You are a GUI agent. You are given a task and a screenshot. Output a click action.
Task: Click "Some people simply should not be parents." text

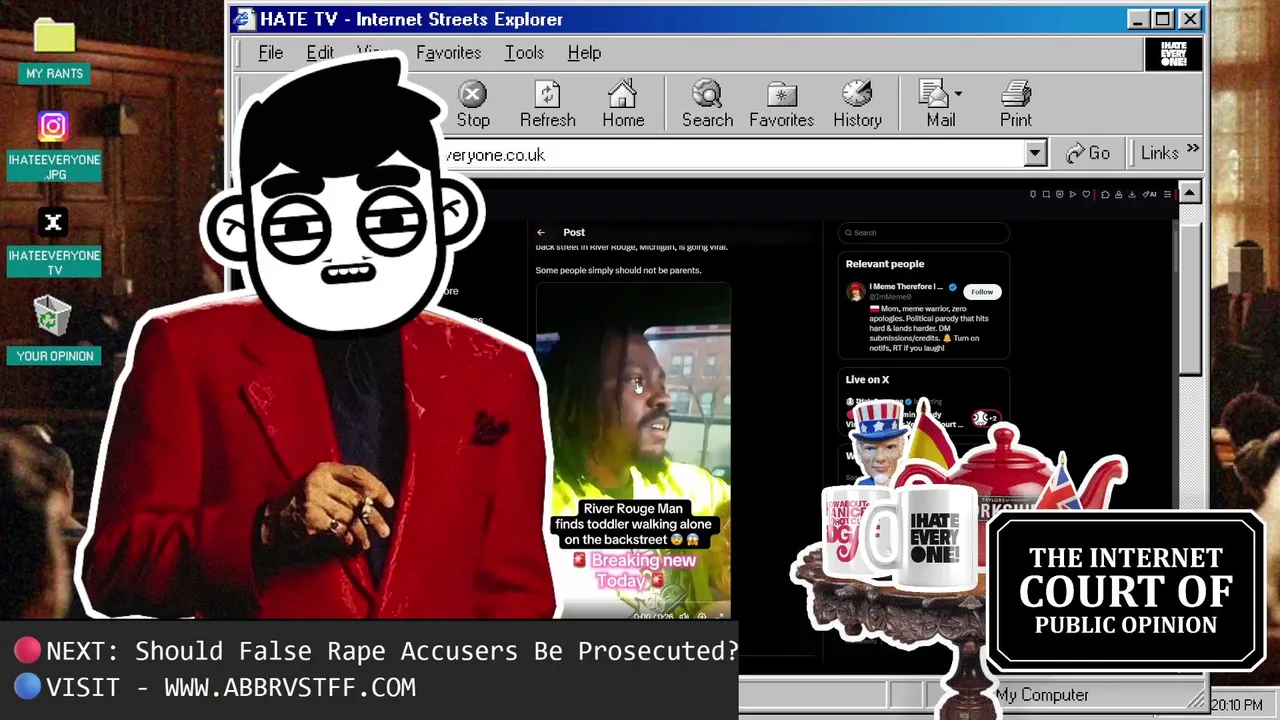coord(618,270)
